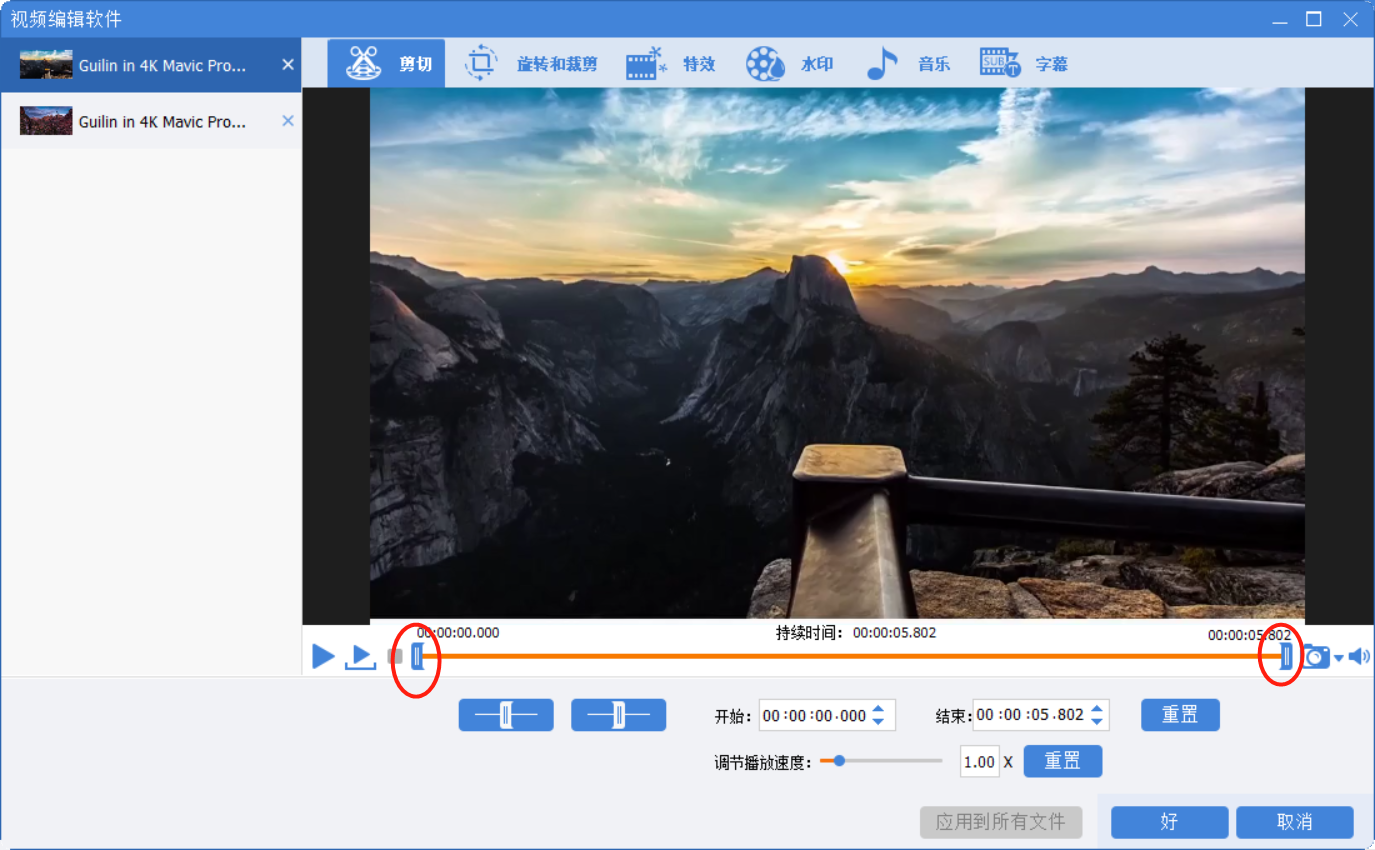
Task: Decrease the 结束 end time with down arrow
Action: [x=1097, y=721]
